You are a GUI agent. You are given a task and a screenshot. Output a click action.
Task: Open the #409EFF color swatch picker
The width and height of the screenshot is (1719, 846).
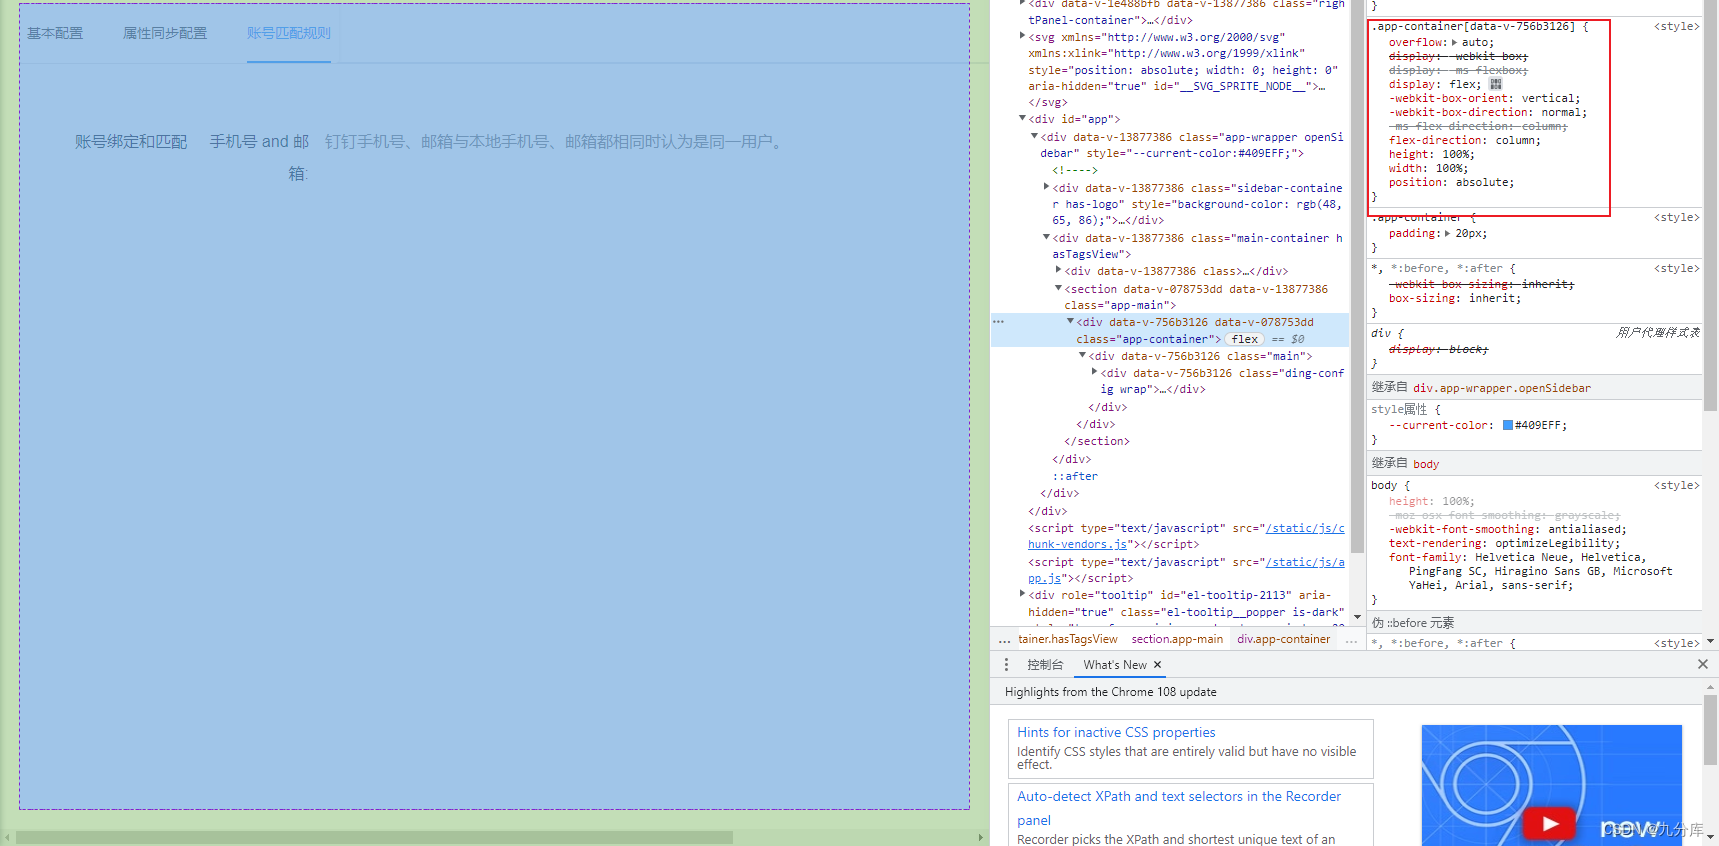(1508, 426)
